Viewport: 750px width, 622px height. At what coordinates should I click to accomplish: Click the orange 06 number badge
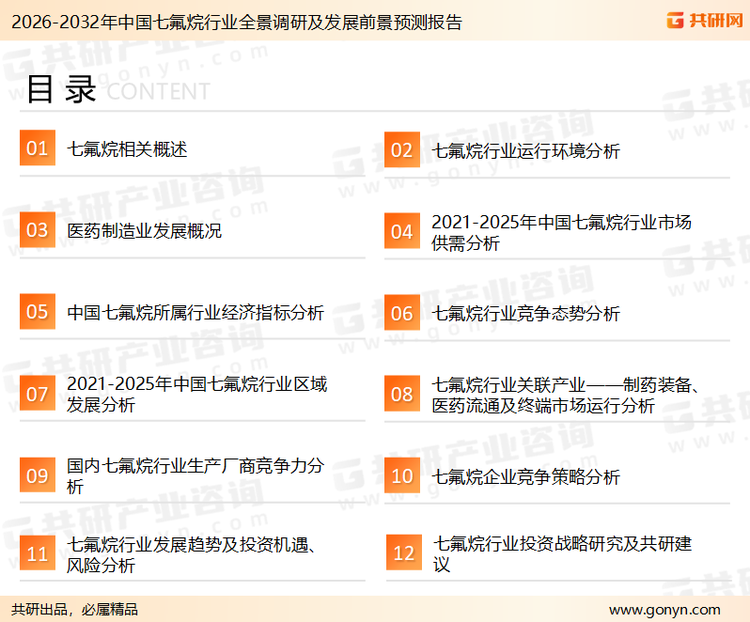(402, 313)
